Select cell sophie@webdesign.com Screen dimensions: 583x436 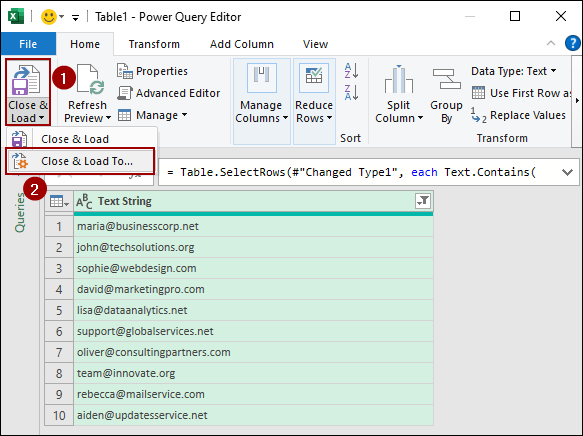click(253, 268)
